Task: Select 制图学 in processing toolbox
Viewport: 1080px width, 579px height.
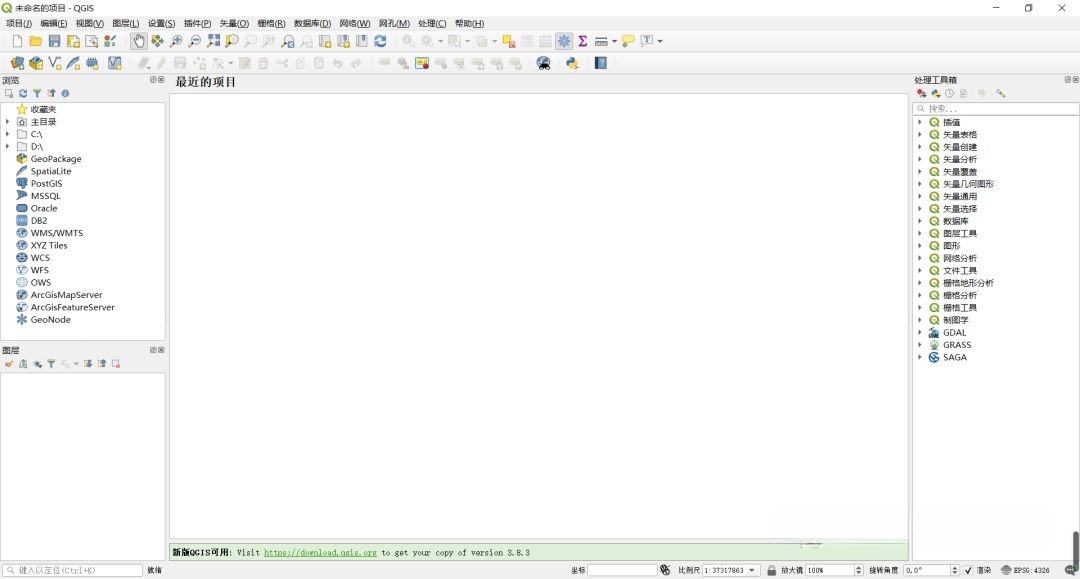Action: (955, 320)
